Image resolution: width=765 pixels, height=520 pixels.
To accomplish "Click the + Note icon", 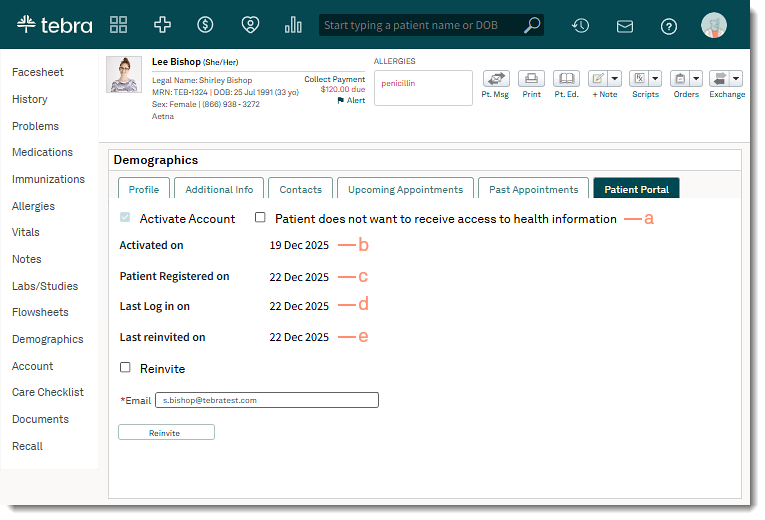I will pos(598,79).
